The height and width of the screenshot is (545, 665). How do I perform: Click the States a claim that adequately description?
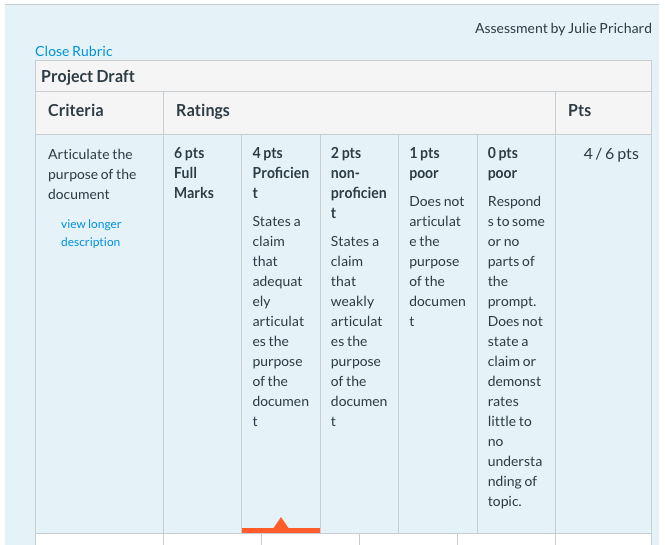280,321
